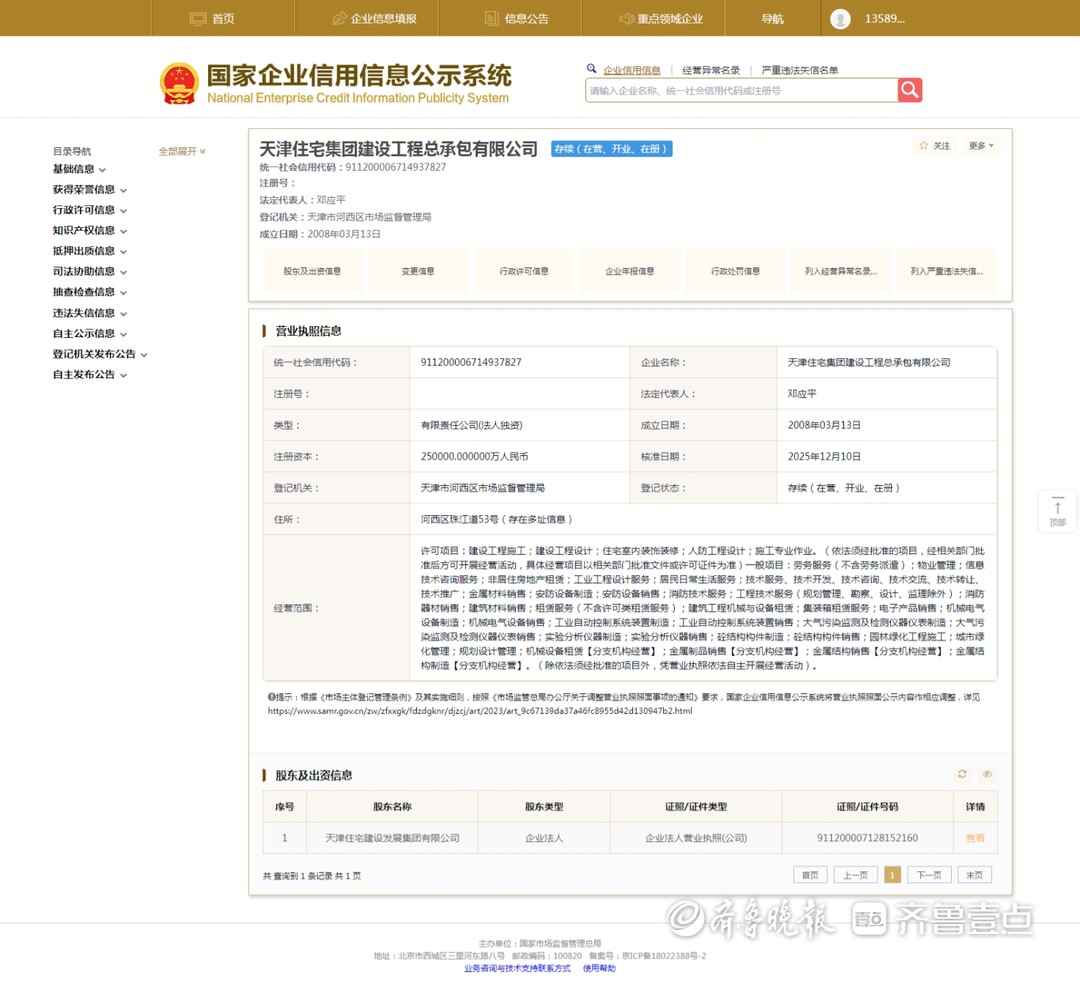1080x987 pixels.
Task: Click the 250000.000000万人民币 registered capital value
Action: pyautogui.click(x=475, y=457)
